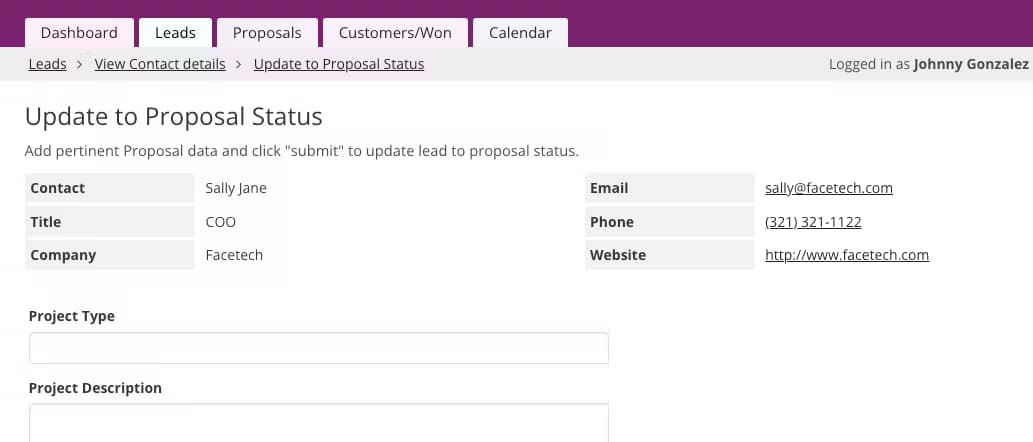Open the Calendar tab
Image resolution: width=1033 pixels, height=442 pixels.
click(x=520, y=33)
